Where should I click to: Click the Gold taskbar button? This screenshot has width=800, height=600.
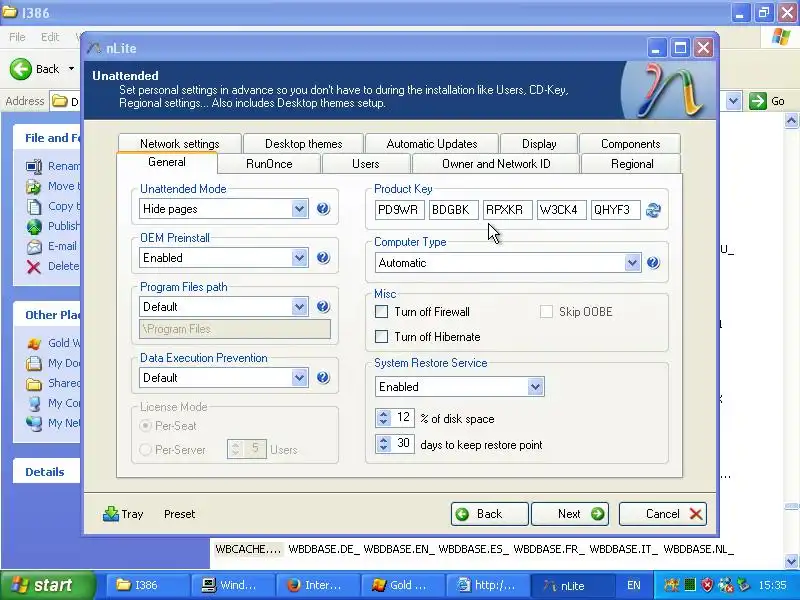coord(402,585)
